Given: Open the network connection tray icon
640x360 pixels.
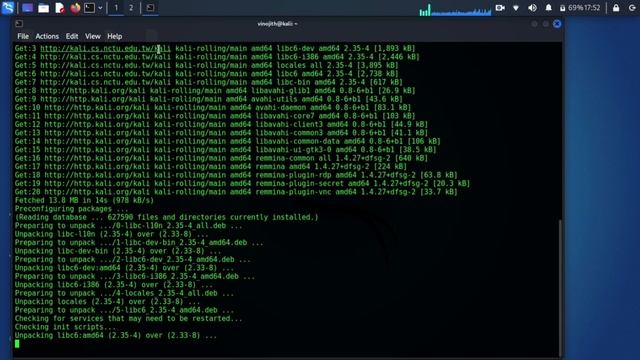Looking at the screenshot, I should click(516, 8).
